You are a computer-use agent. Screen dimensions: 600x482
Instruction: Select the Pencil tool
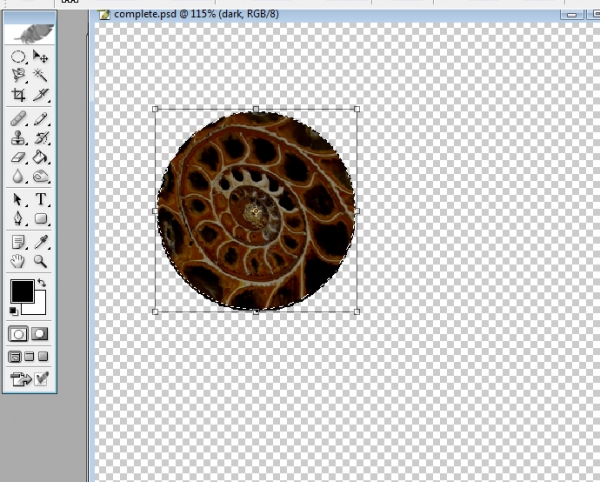[x=40, y=119]
